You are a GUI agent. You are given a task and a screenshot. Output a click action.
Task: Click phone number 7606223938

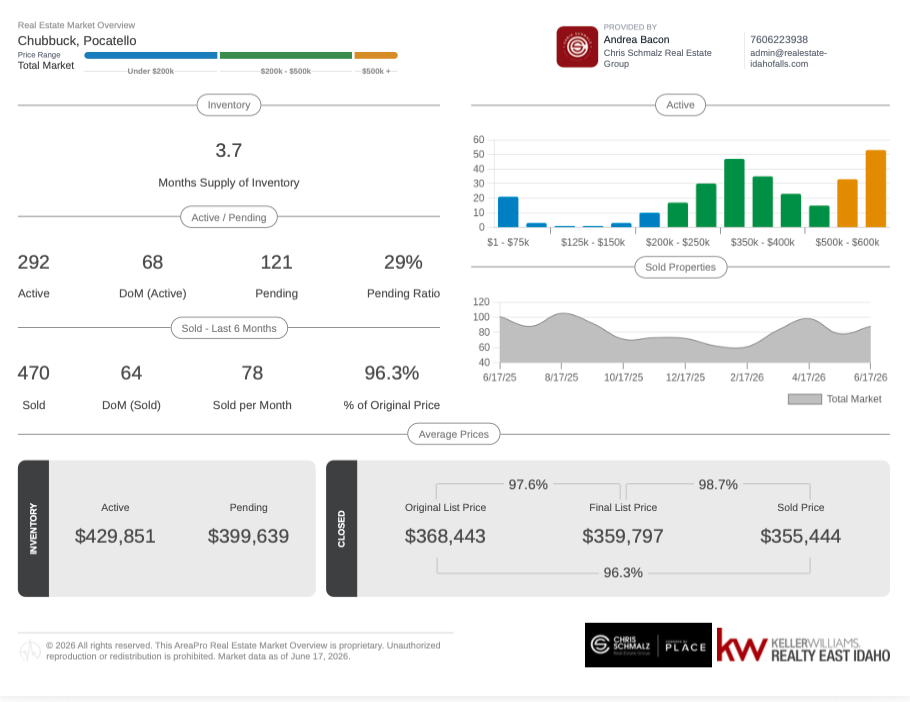(x=779, y=39)
